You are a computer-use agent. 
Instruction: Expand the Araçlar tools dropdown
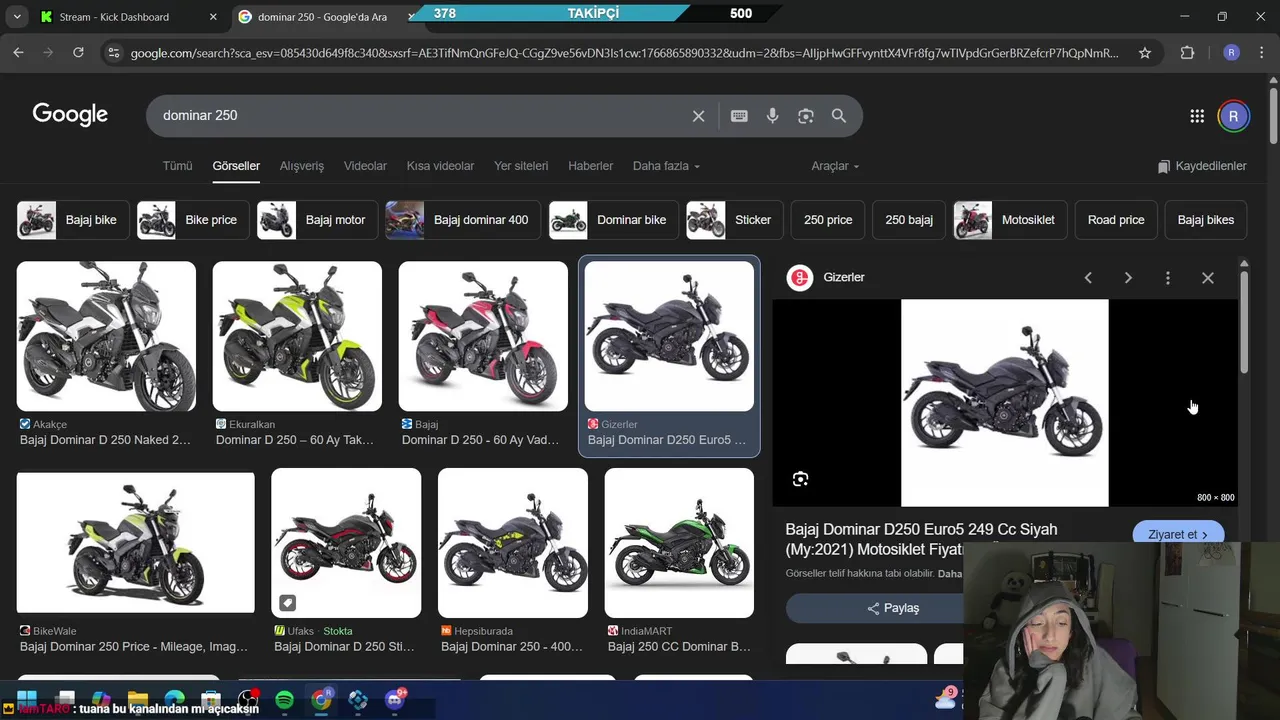[835, 166]
